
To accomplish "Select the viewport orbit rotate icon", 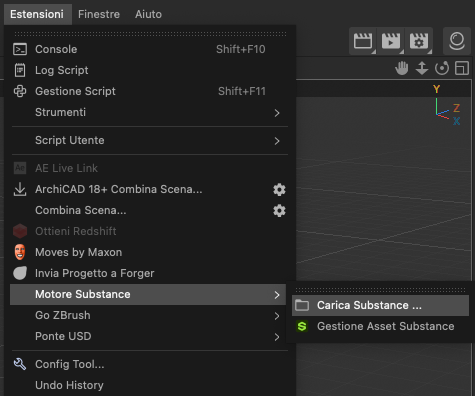I will [x=442, y=68].
